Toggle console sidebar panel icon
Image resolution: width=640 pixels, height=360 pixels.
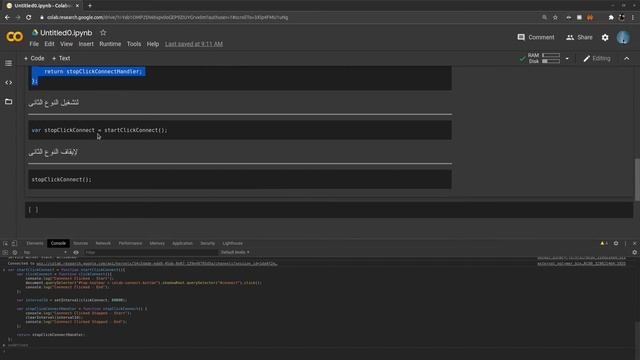(5, 252)
